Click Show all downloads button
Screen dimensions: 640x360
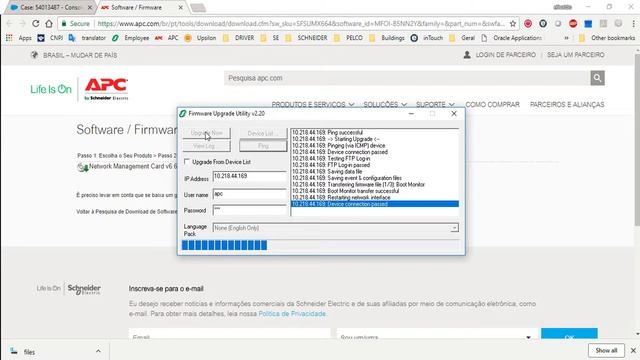point(606,350)
